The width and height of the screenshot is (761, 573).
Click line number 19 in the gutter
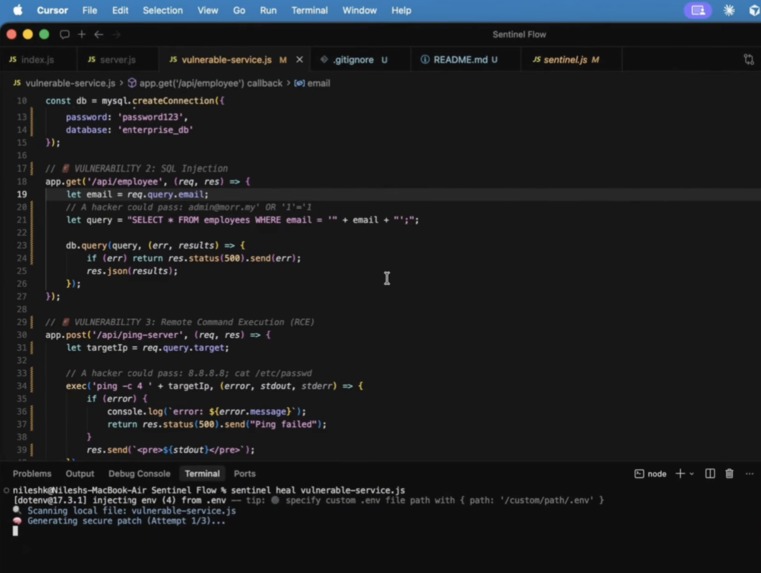[22, 194]
